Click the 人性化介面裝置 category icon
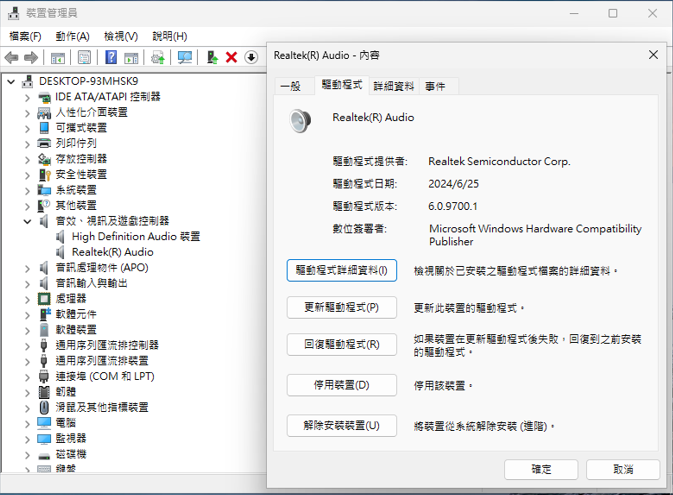Screen dimensions: 673x495 click(44, 113)
